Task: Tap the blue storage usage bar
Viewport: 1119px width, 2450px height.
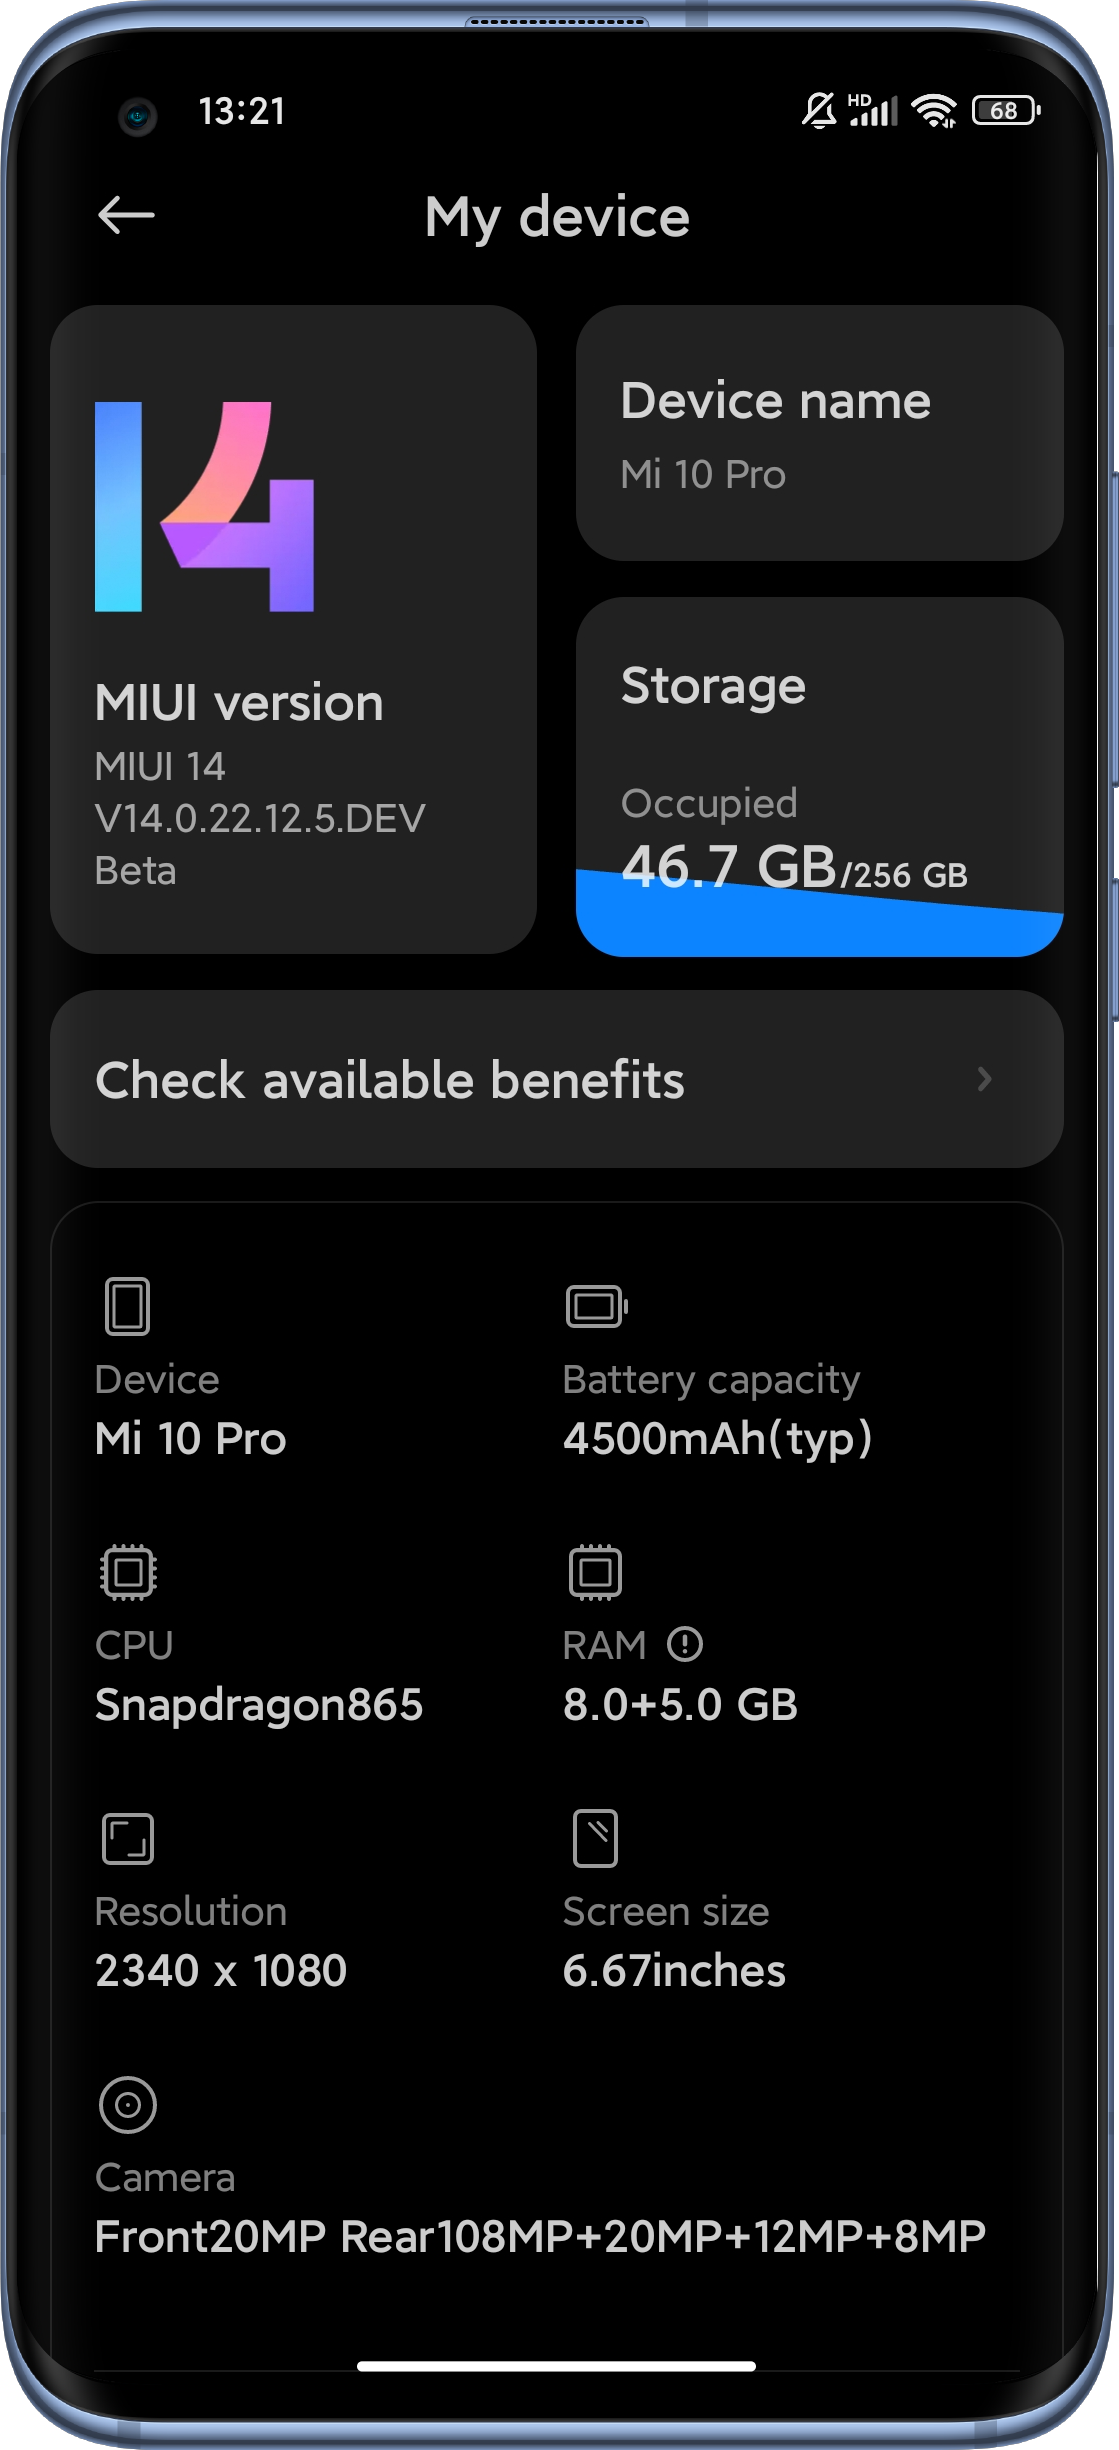Action: (819, 925)
